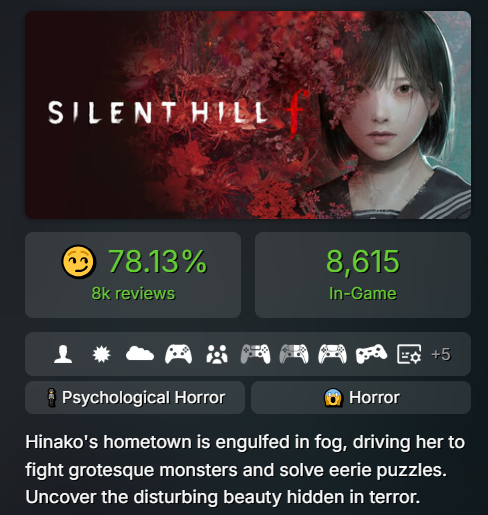Click the Steam Cloud icon

click(x=140, y=354)
